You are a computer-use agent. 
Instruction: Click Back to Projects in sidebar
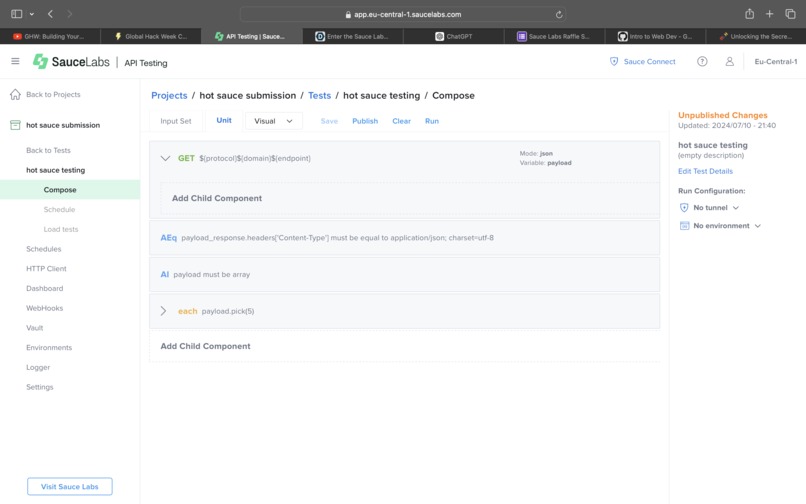coord(53,94)
